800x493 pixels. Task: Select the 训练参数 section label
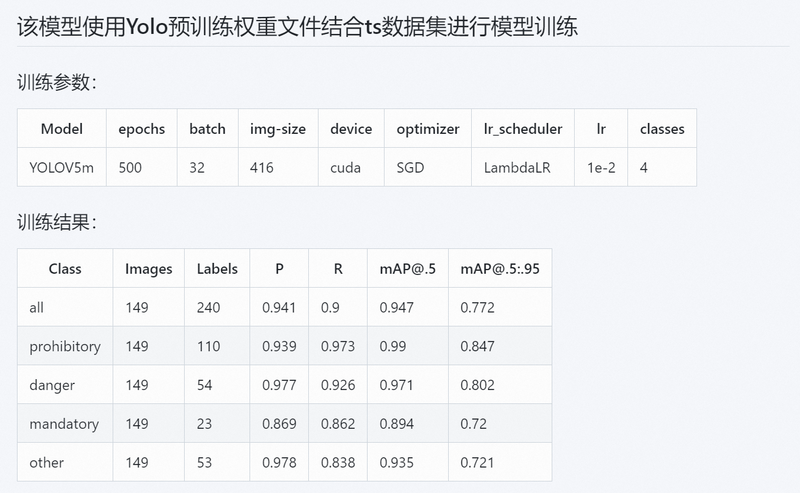pos(57,82)
